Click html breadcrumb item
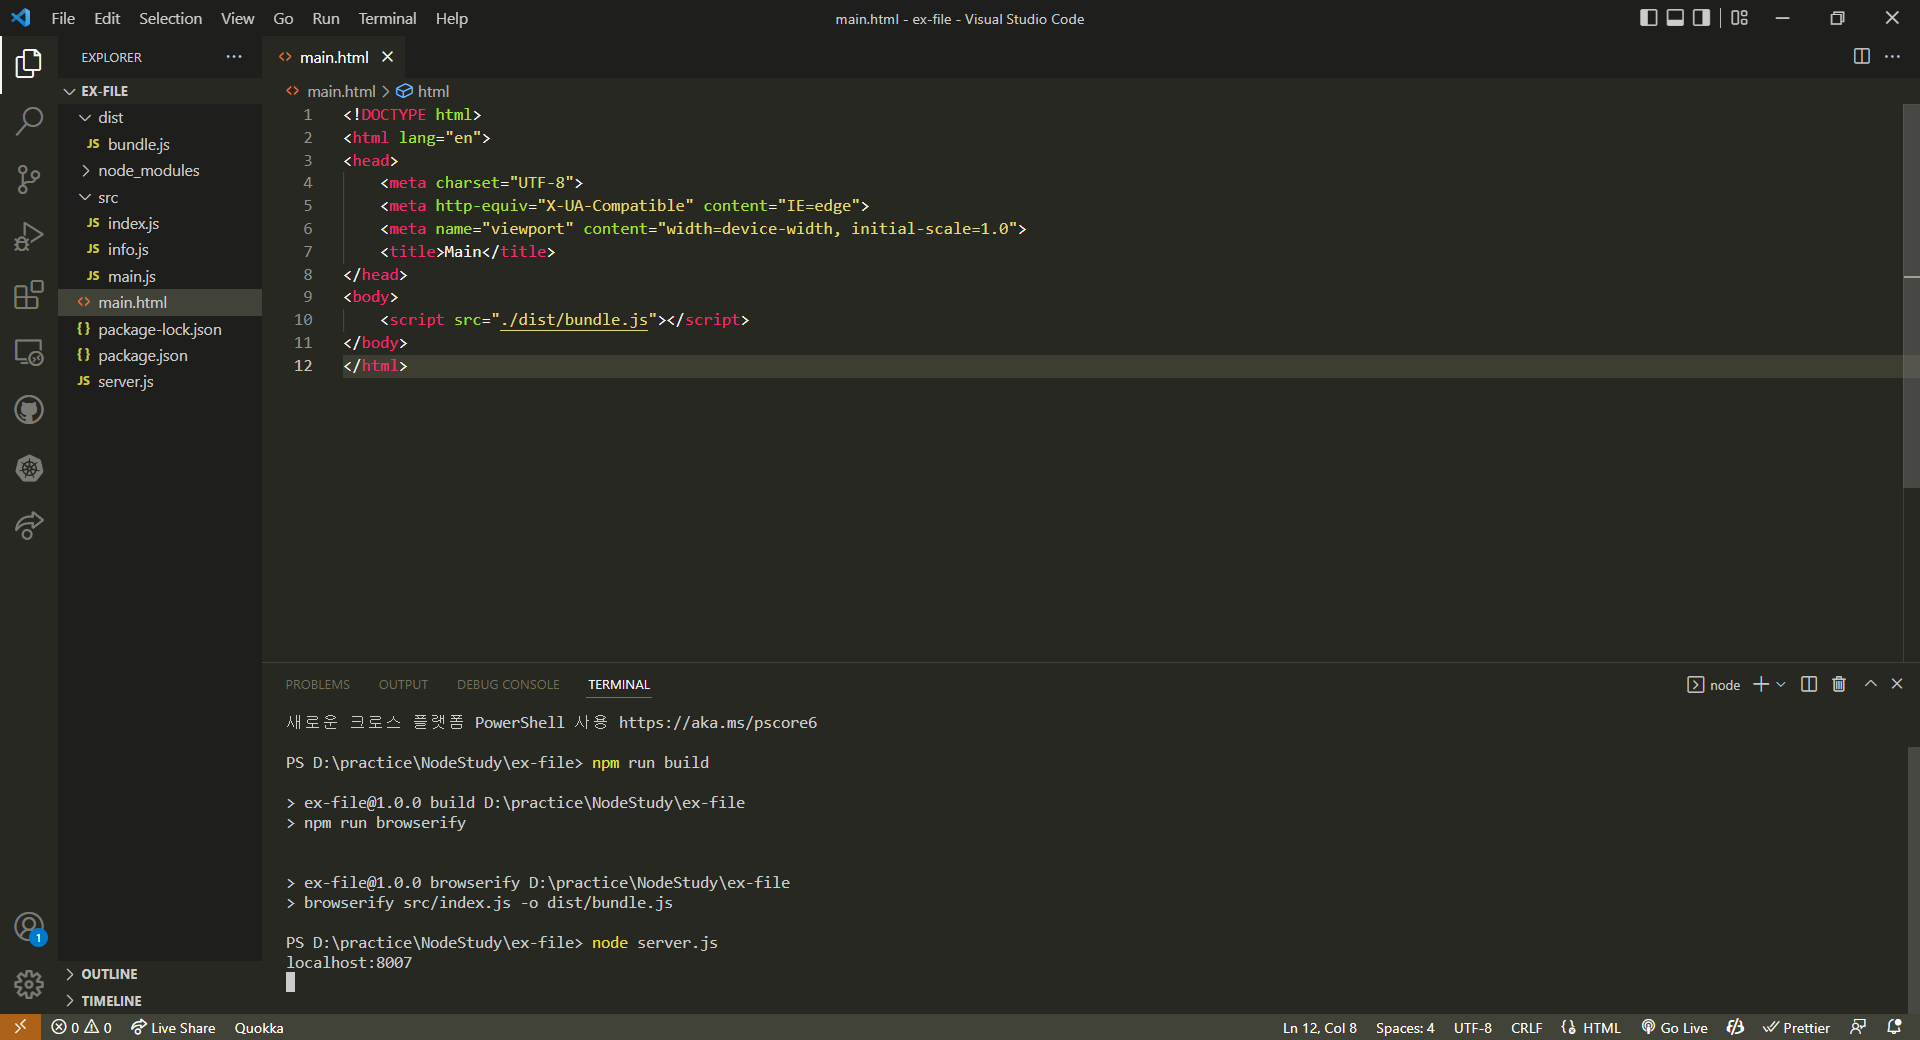 point(423,91)
